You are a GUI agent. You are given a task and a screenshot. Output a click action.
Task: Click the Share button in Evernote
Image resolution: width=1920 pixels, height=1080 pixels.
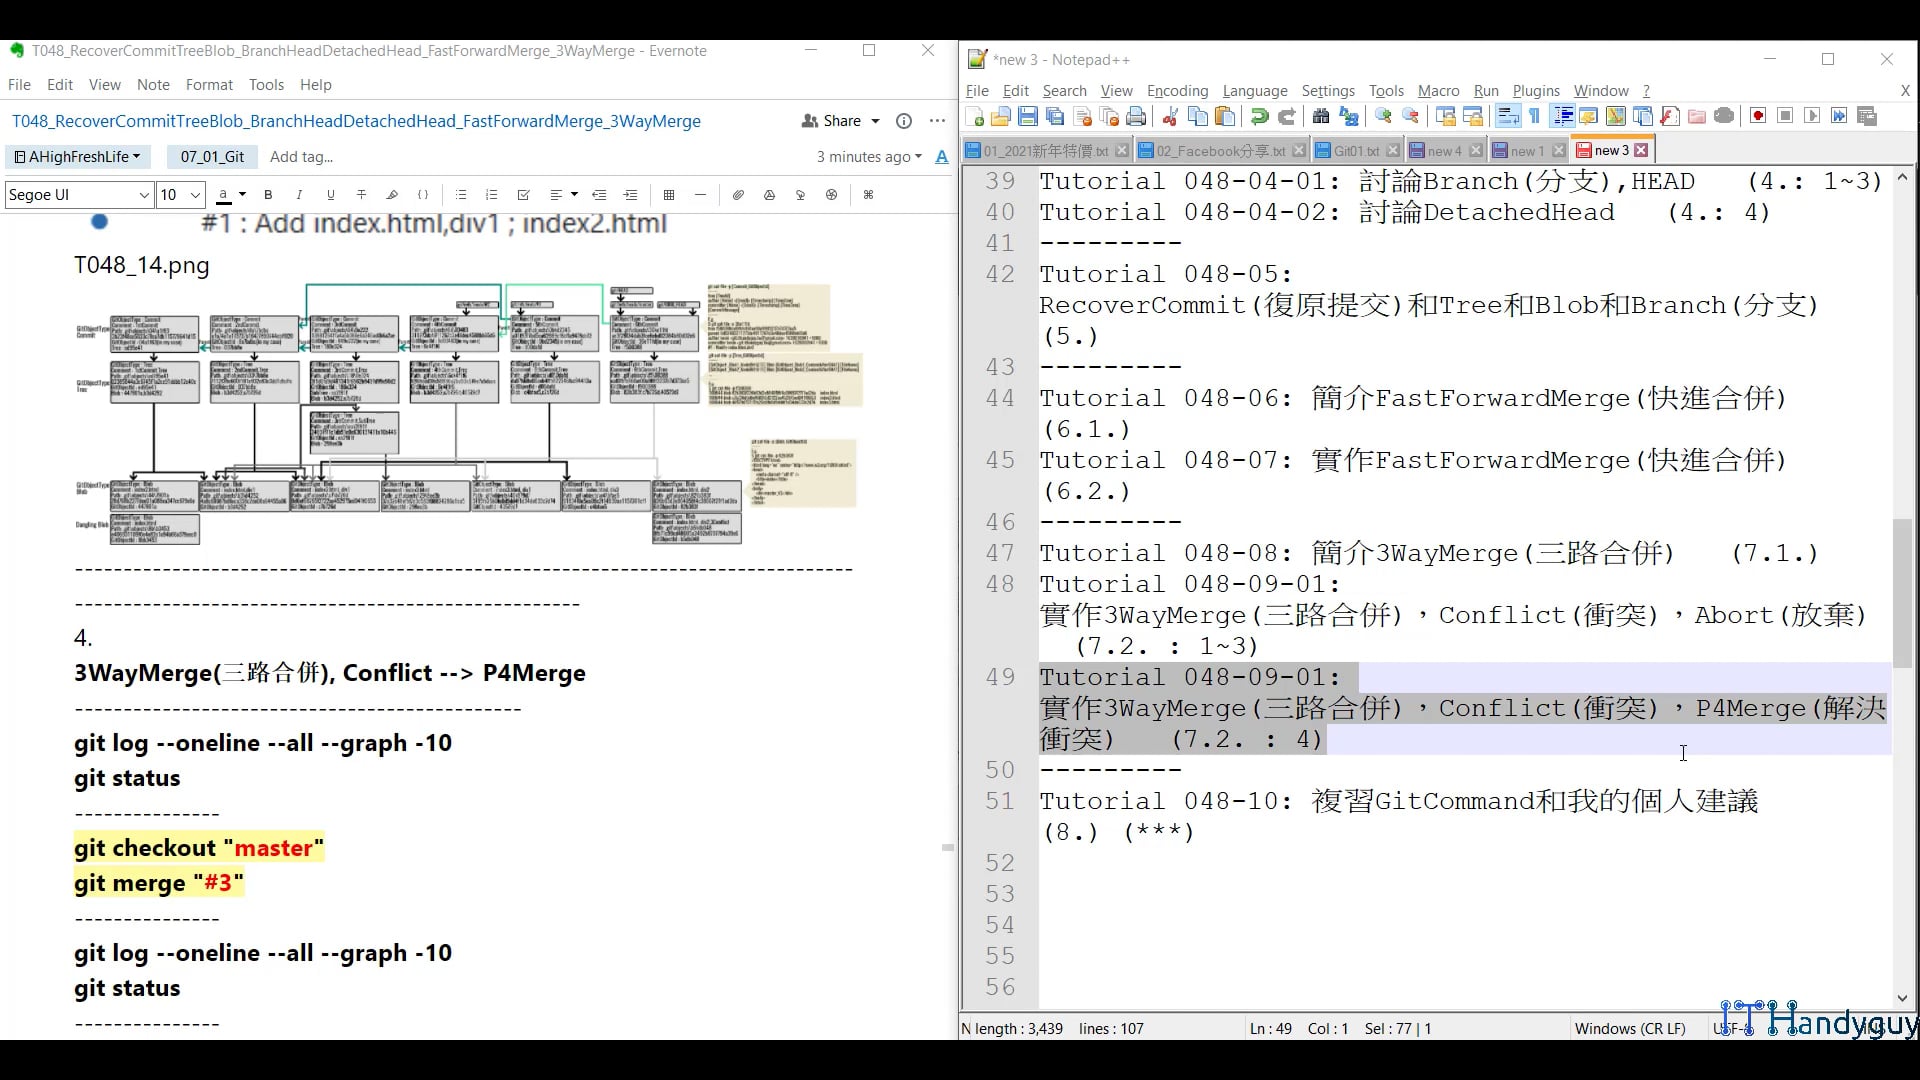(839, 120)
